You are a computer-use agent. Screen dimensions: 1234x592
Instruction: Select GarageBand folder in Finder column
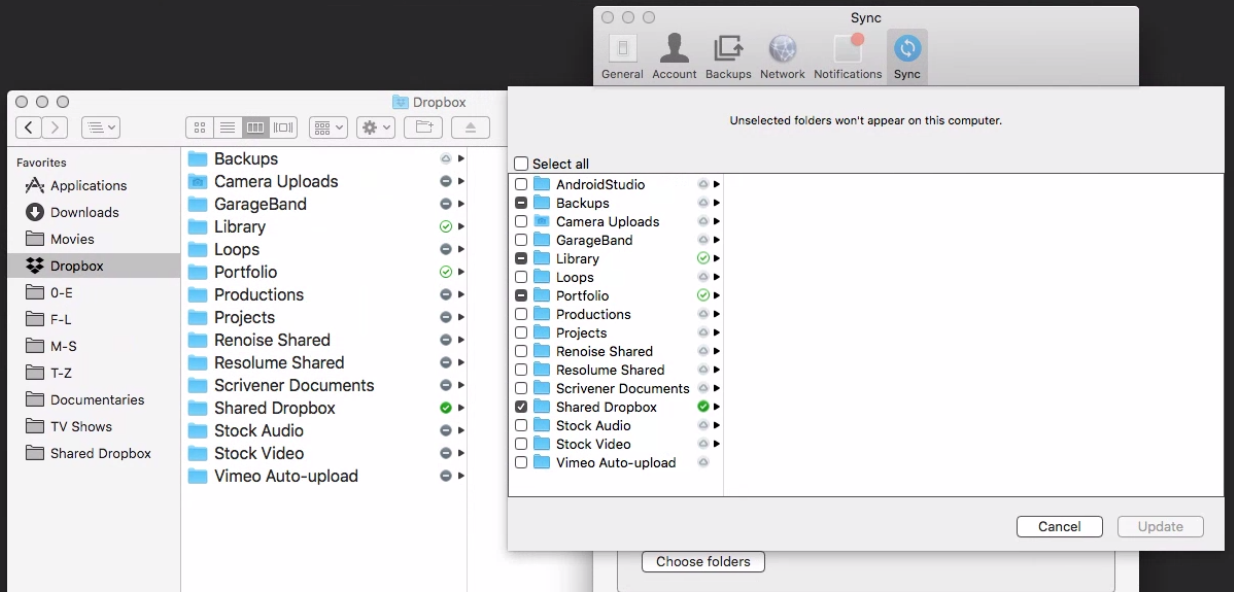click(324, 204)
